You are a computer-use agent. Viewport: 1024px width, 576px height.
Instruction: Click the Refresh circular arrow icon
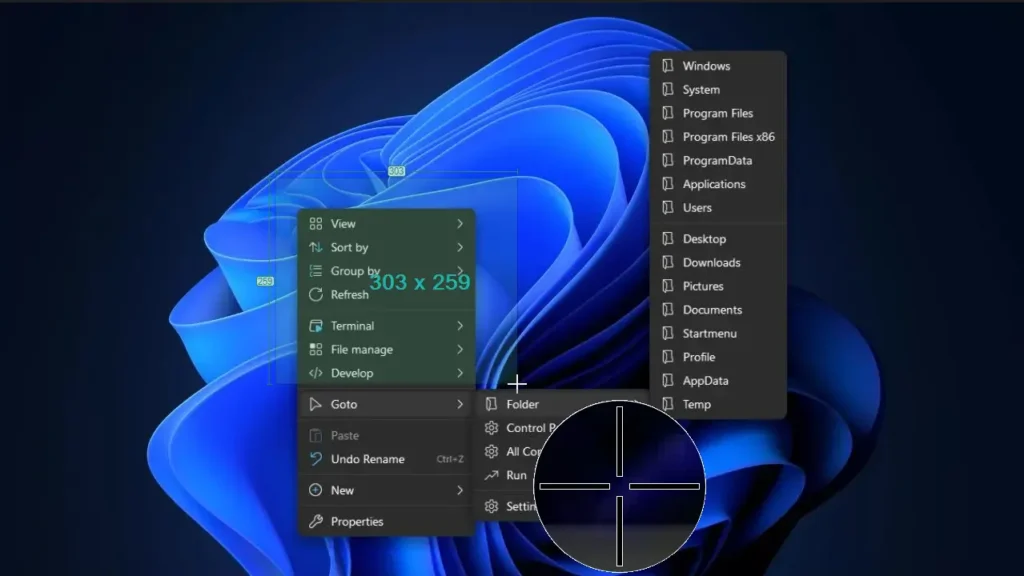pyautogui.click(x=315, y=295)
